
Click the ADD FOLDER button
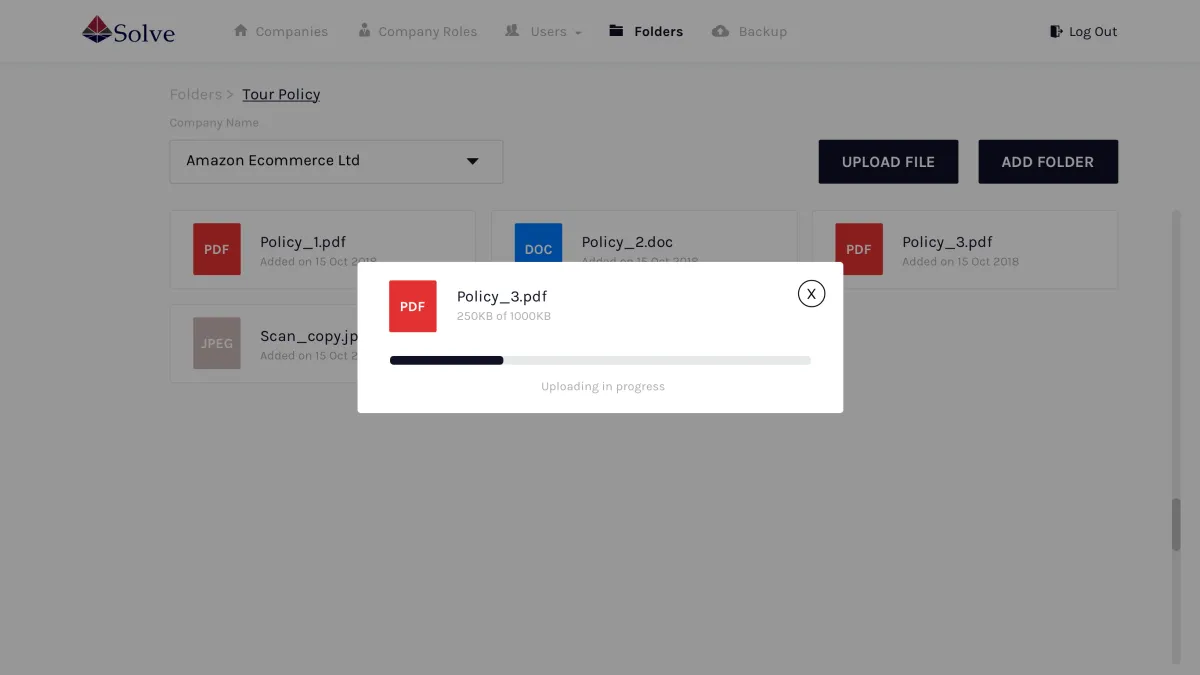pos(1047,162)
